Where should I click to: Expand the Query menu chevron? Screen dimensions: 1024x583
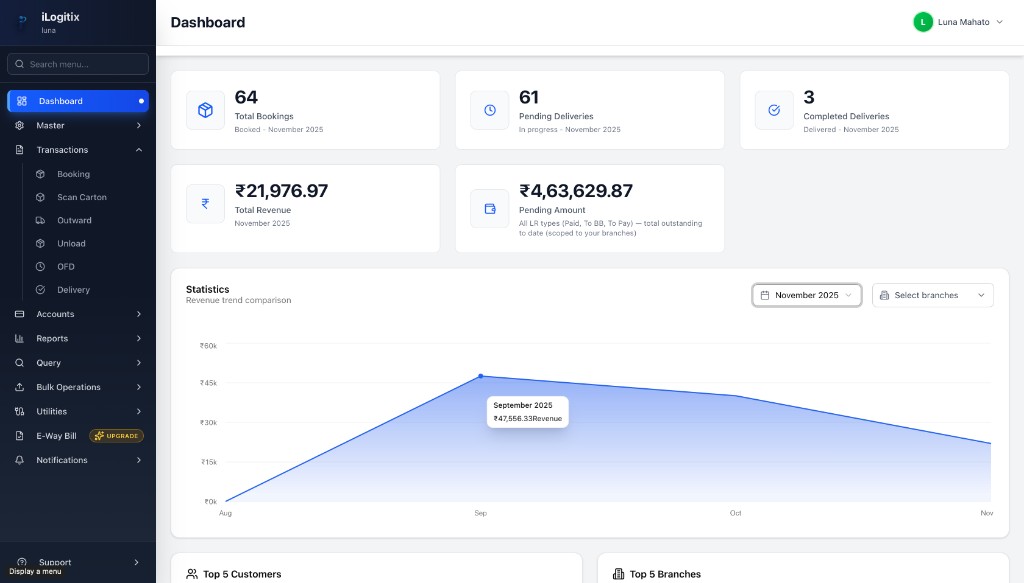(x=138, y=363)
